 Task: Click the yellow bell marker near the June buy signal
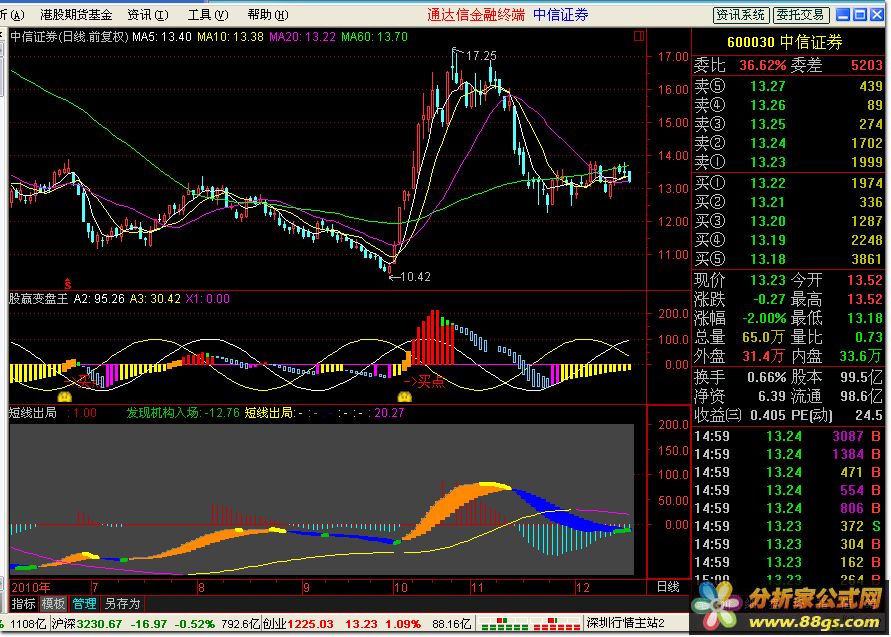pos(65,395)
